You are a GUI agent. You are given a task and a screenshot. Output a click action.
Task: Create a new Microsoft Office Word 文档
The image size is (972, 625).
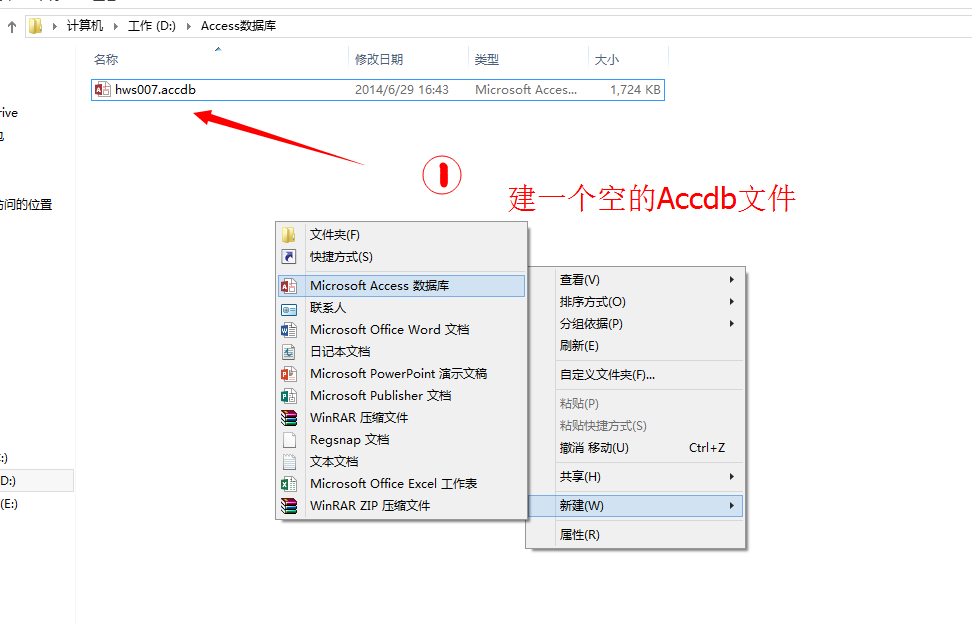[x=402, y=330]
